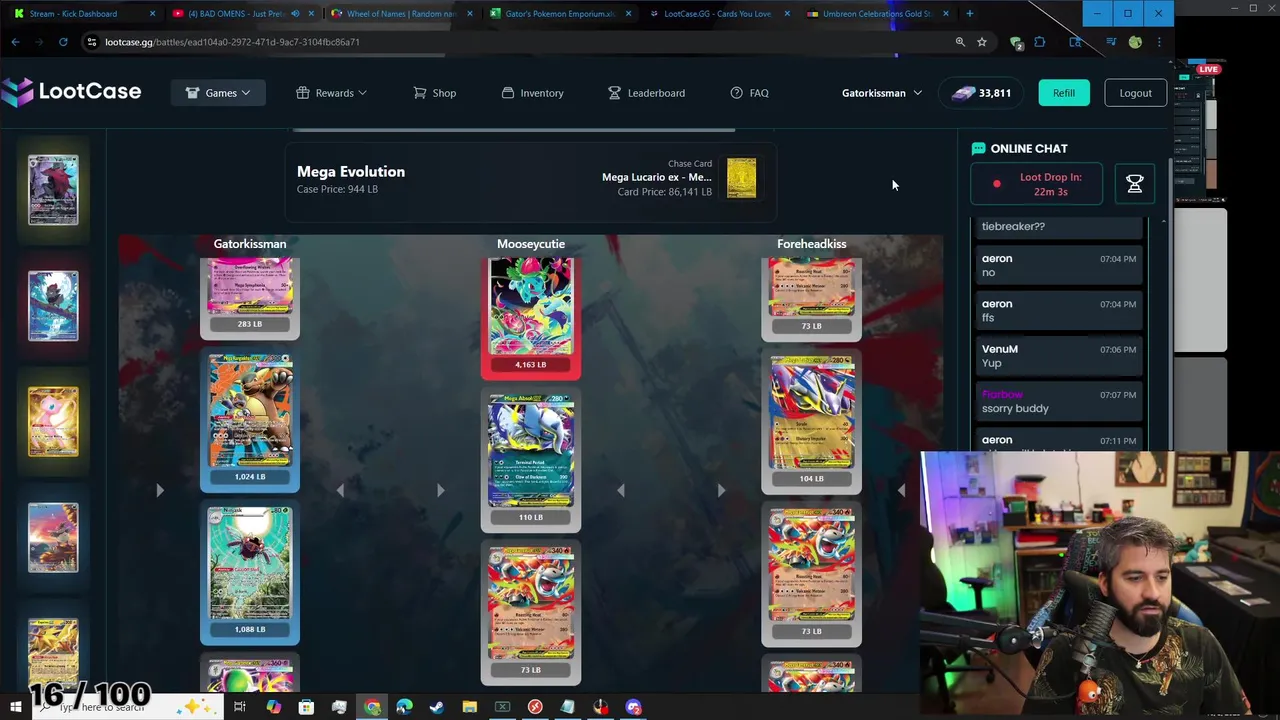1280x720 pixels.
Task: Expand the Rewards dropdown menu
Action: tap(331, 93)
